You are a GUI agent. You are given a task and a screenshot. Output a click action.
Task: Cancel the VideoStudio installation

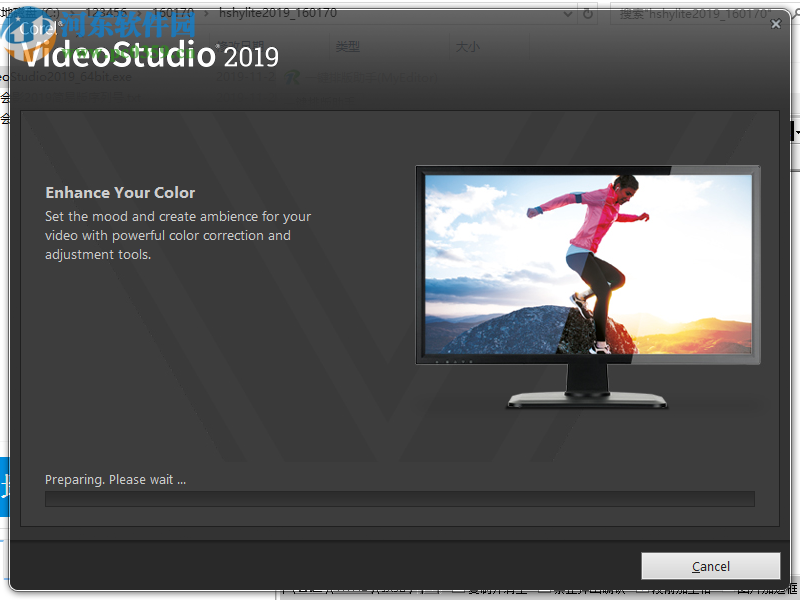point(711,565)
